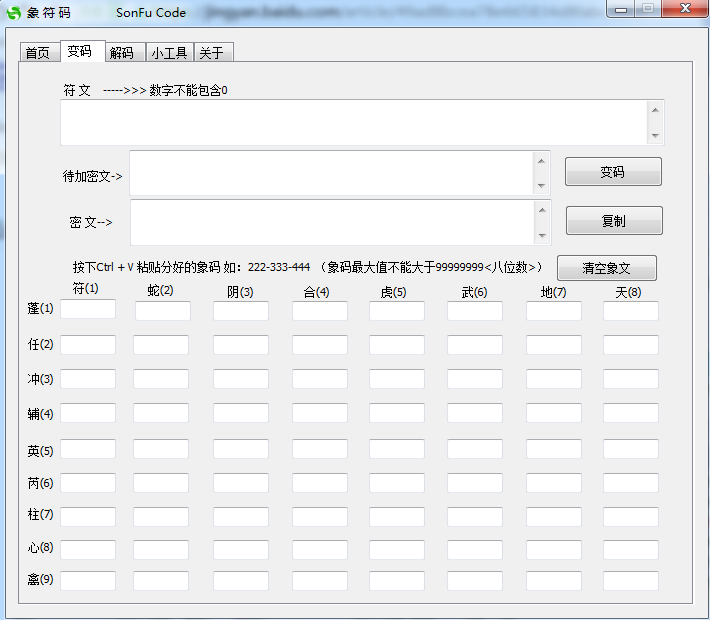Click the 复制 button
This screenshot has width=710, height=620.
(613, 221)
